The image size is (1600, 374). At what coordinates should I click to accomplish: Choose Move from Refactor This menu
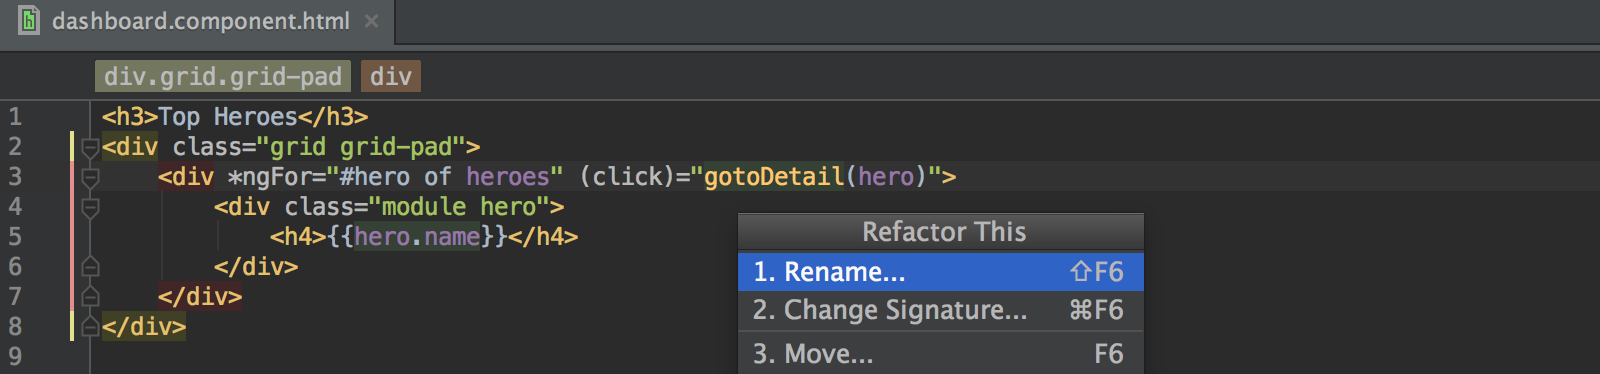tap(940, 353)
